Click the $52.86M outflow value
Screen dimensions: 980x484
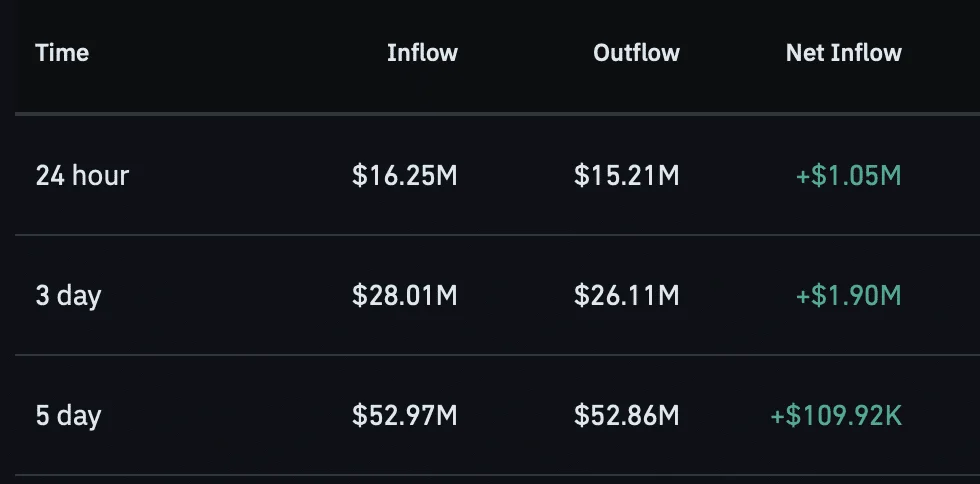pos(626,416)
